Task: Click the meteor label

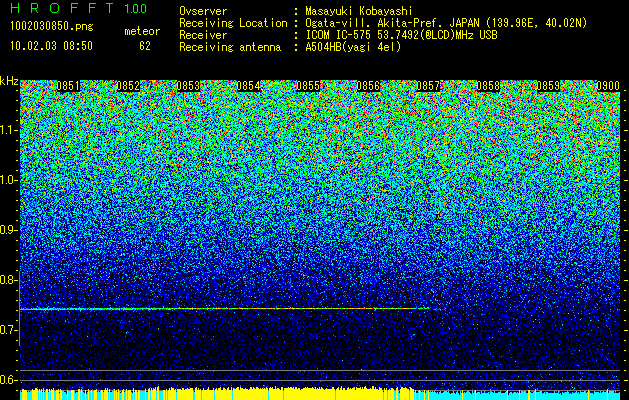Action: 142,31
